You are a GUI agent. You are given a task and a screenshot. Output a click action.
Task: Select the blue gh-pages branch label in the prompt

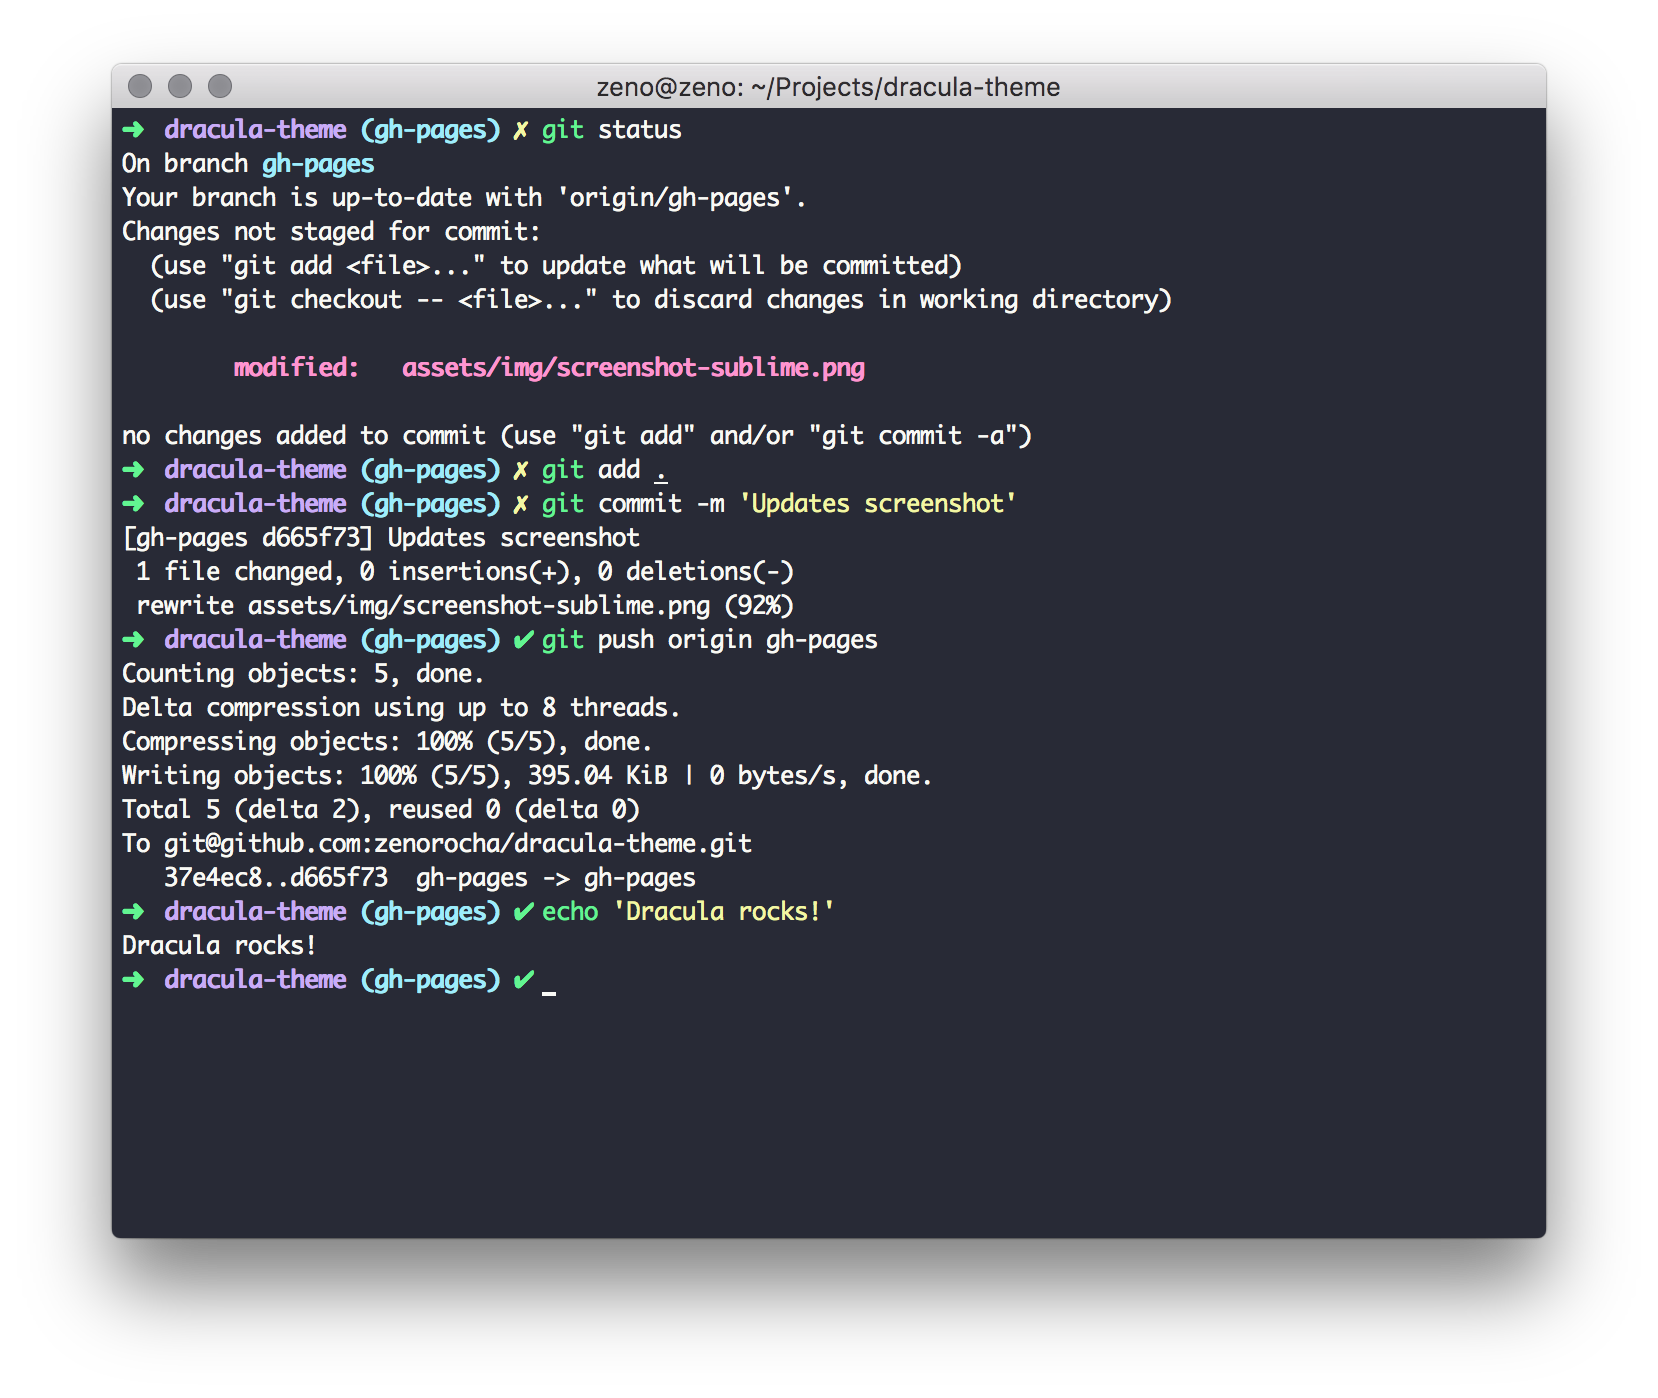pyautogui.click(x=429, y=129)
